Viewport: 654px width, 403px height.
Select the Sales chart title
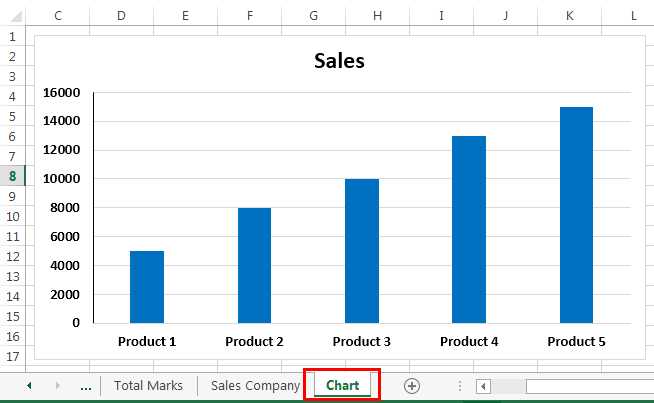pyautogui.click(x=339, y=61)
